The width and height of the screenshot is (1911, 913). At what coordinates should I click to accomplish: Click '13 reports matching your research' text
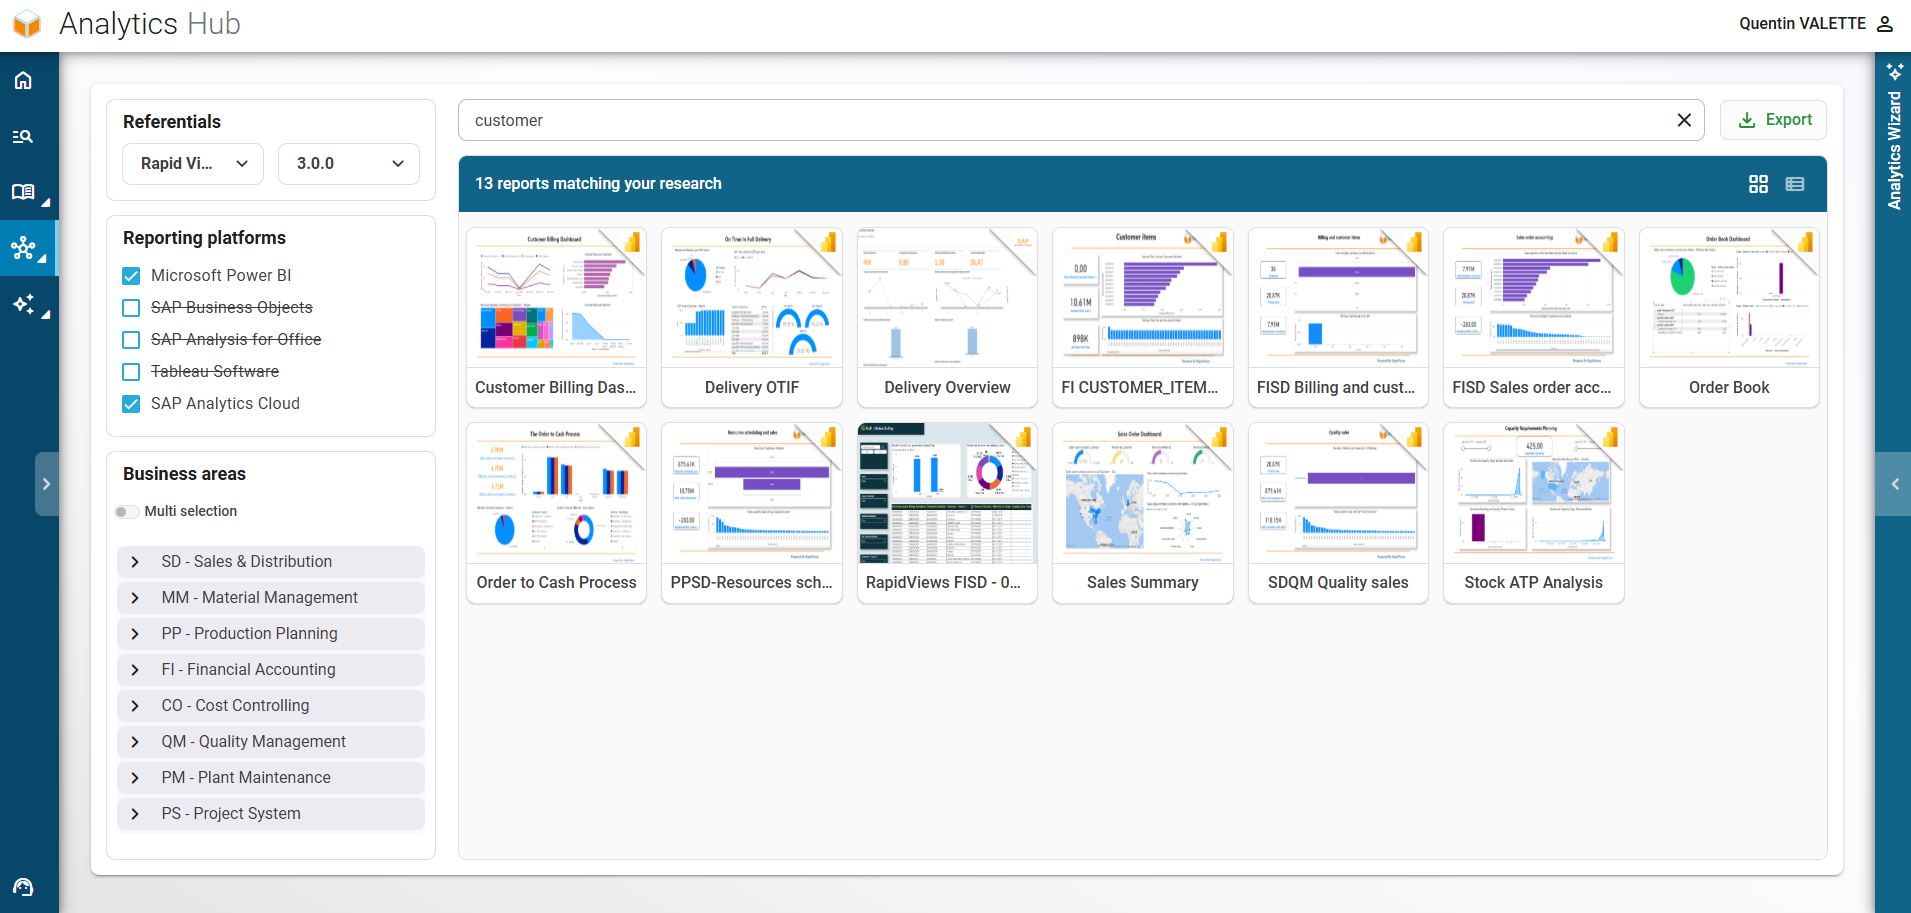click(598, 184)
